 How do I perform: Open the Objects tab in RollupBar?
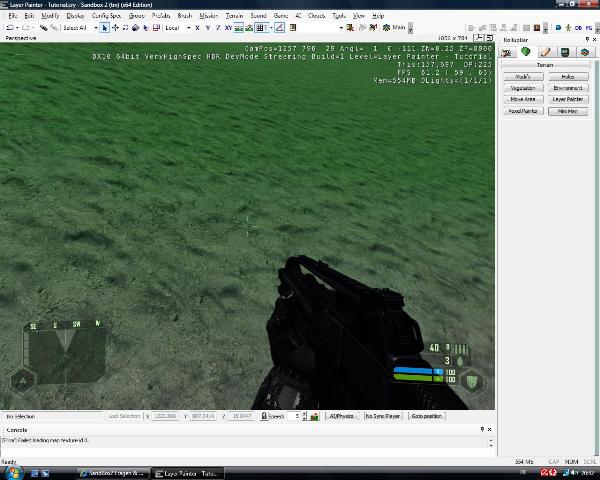pyautogui.click(x=509, y=52)
